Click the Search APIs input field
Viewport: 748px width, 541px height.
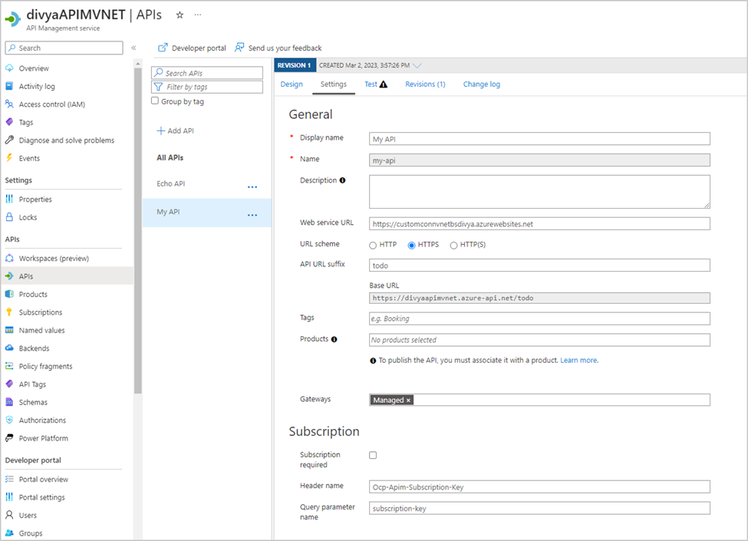(x=207, y=73)
